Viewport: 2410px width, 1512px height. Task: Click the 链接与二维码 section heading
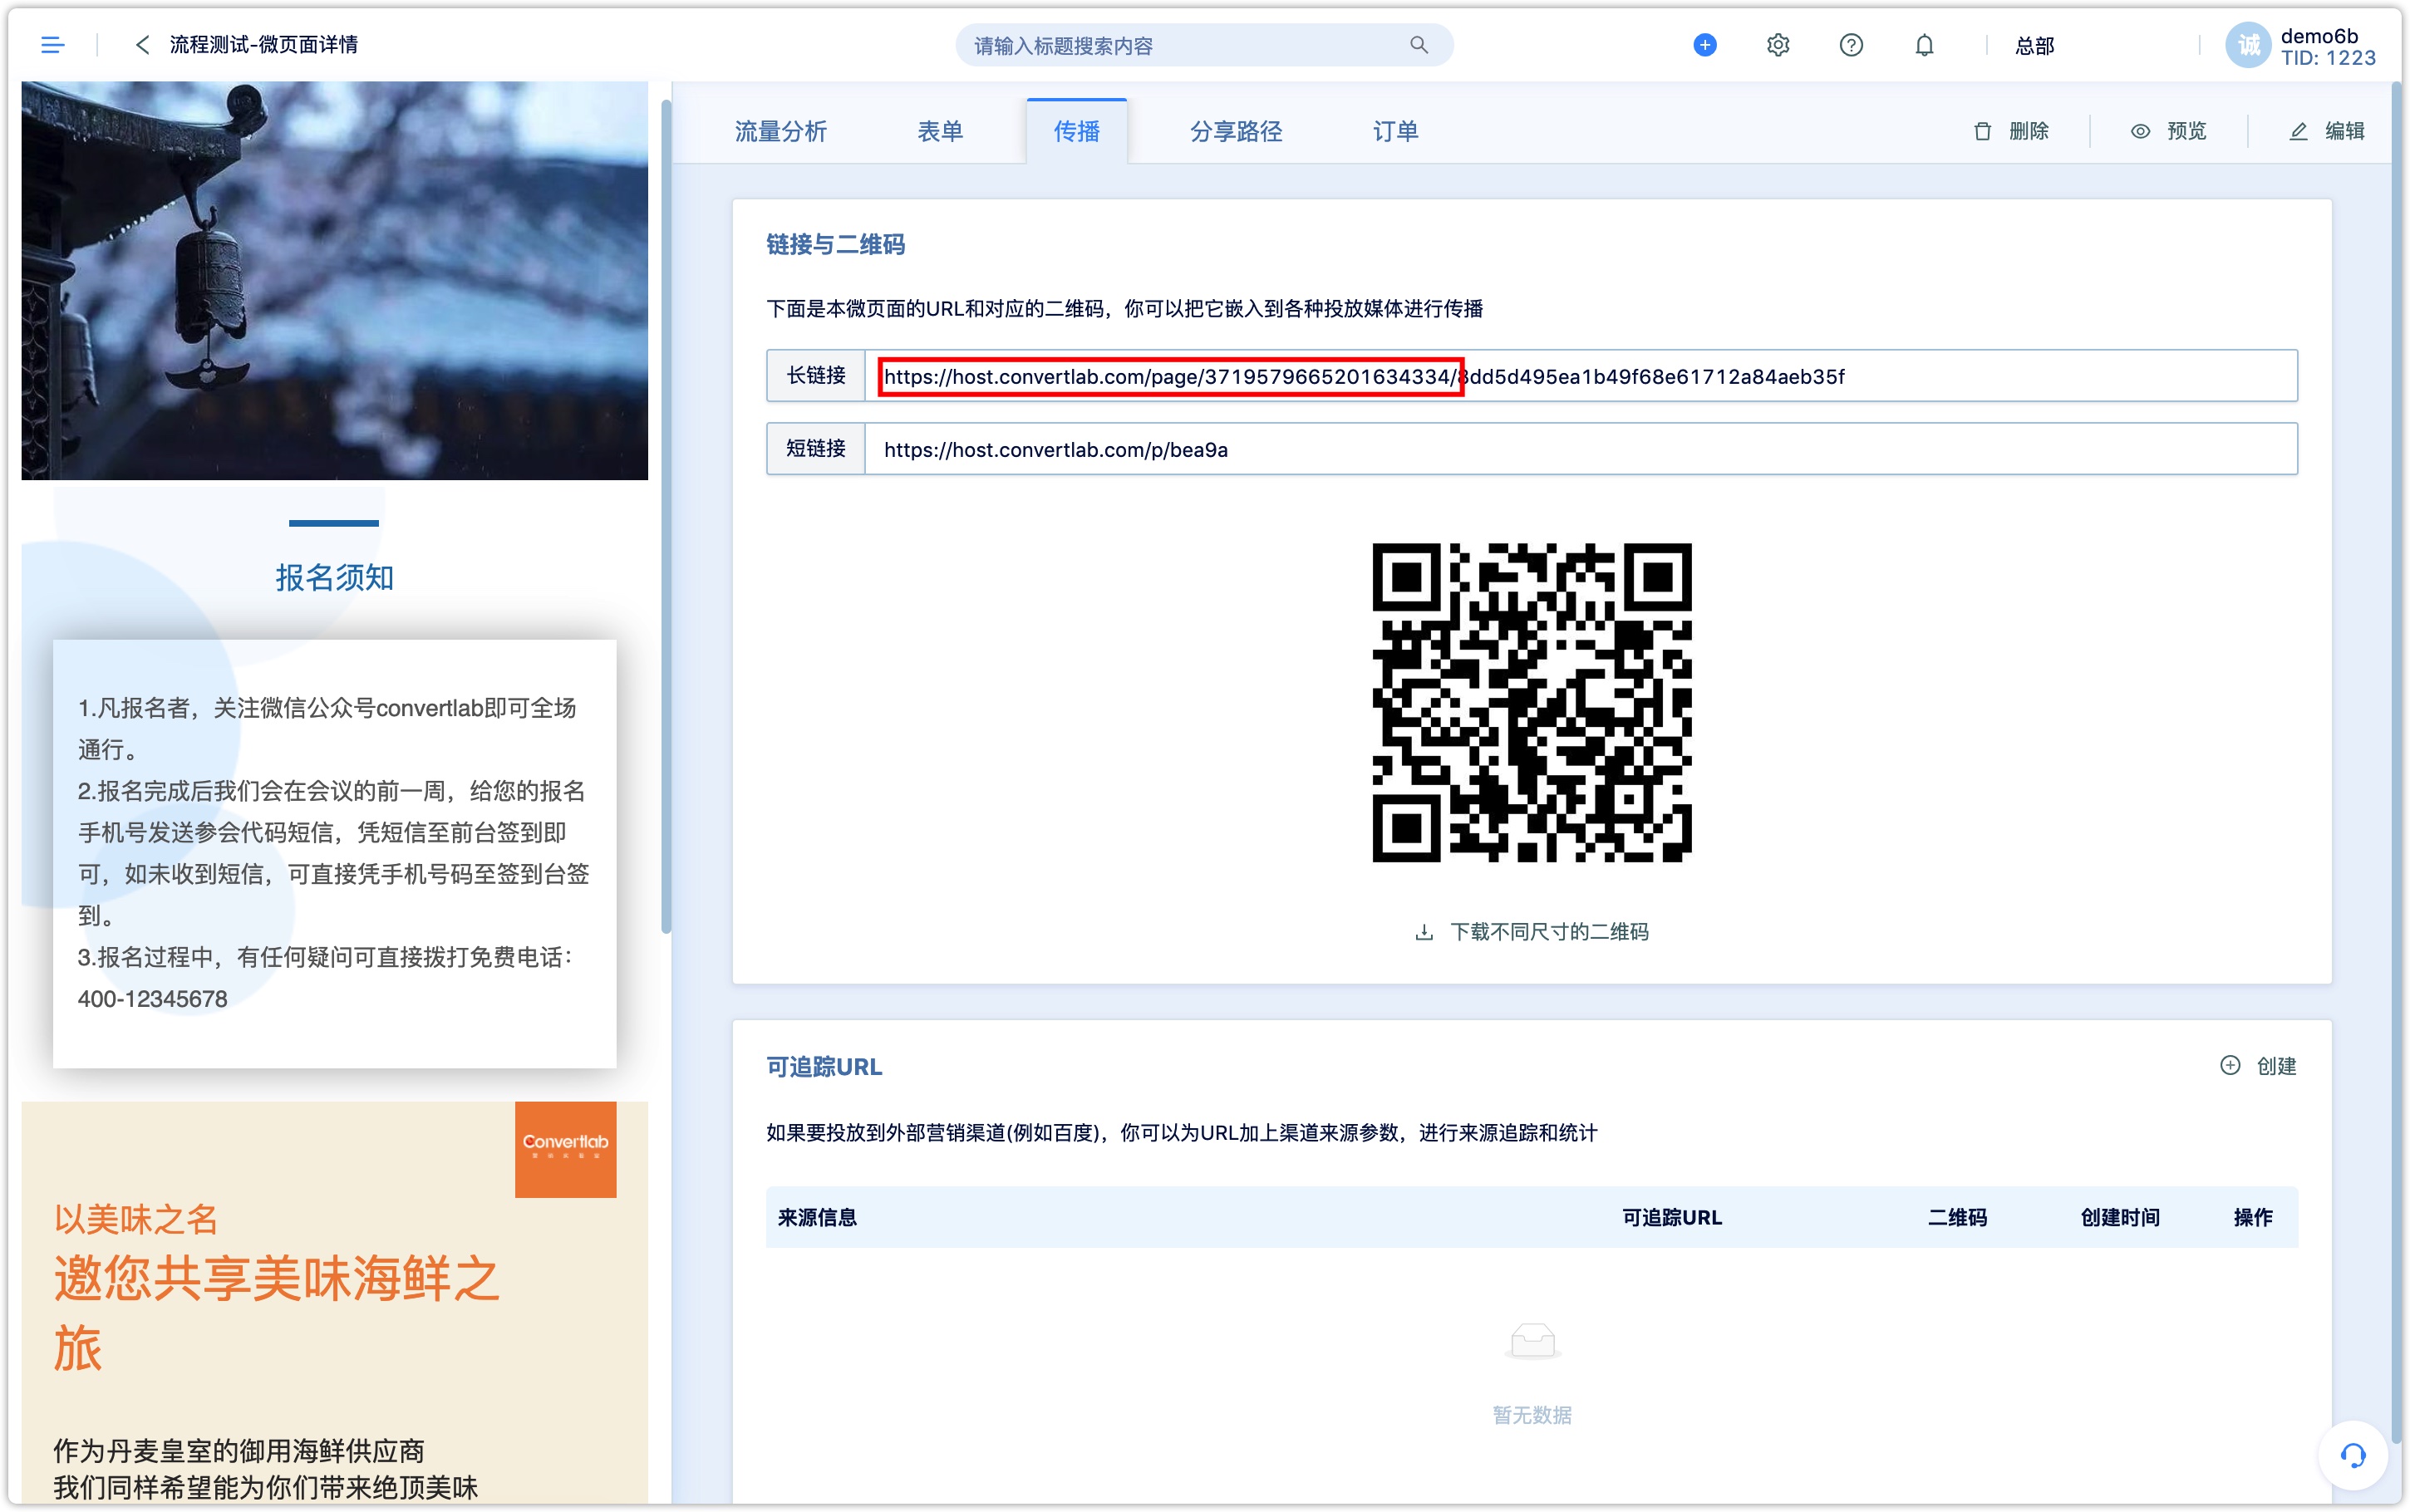[x=835, y=244]
